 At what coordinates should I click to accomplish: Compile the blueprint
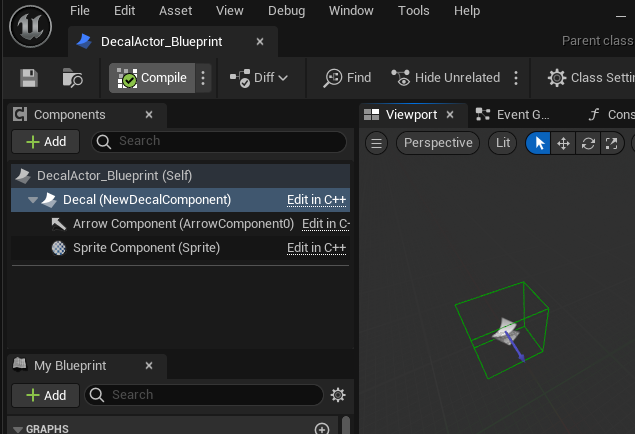point(152,78)
